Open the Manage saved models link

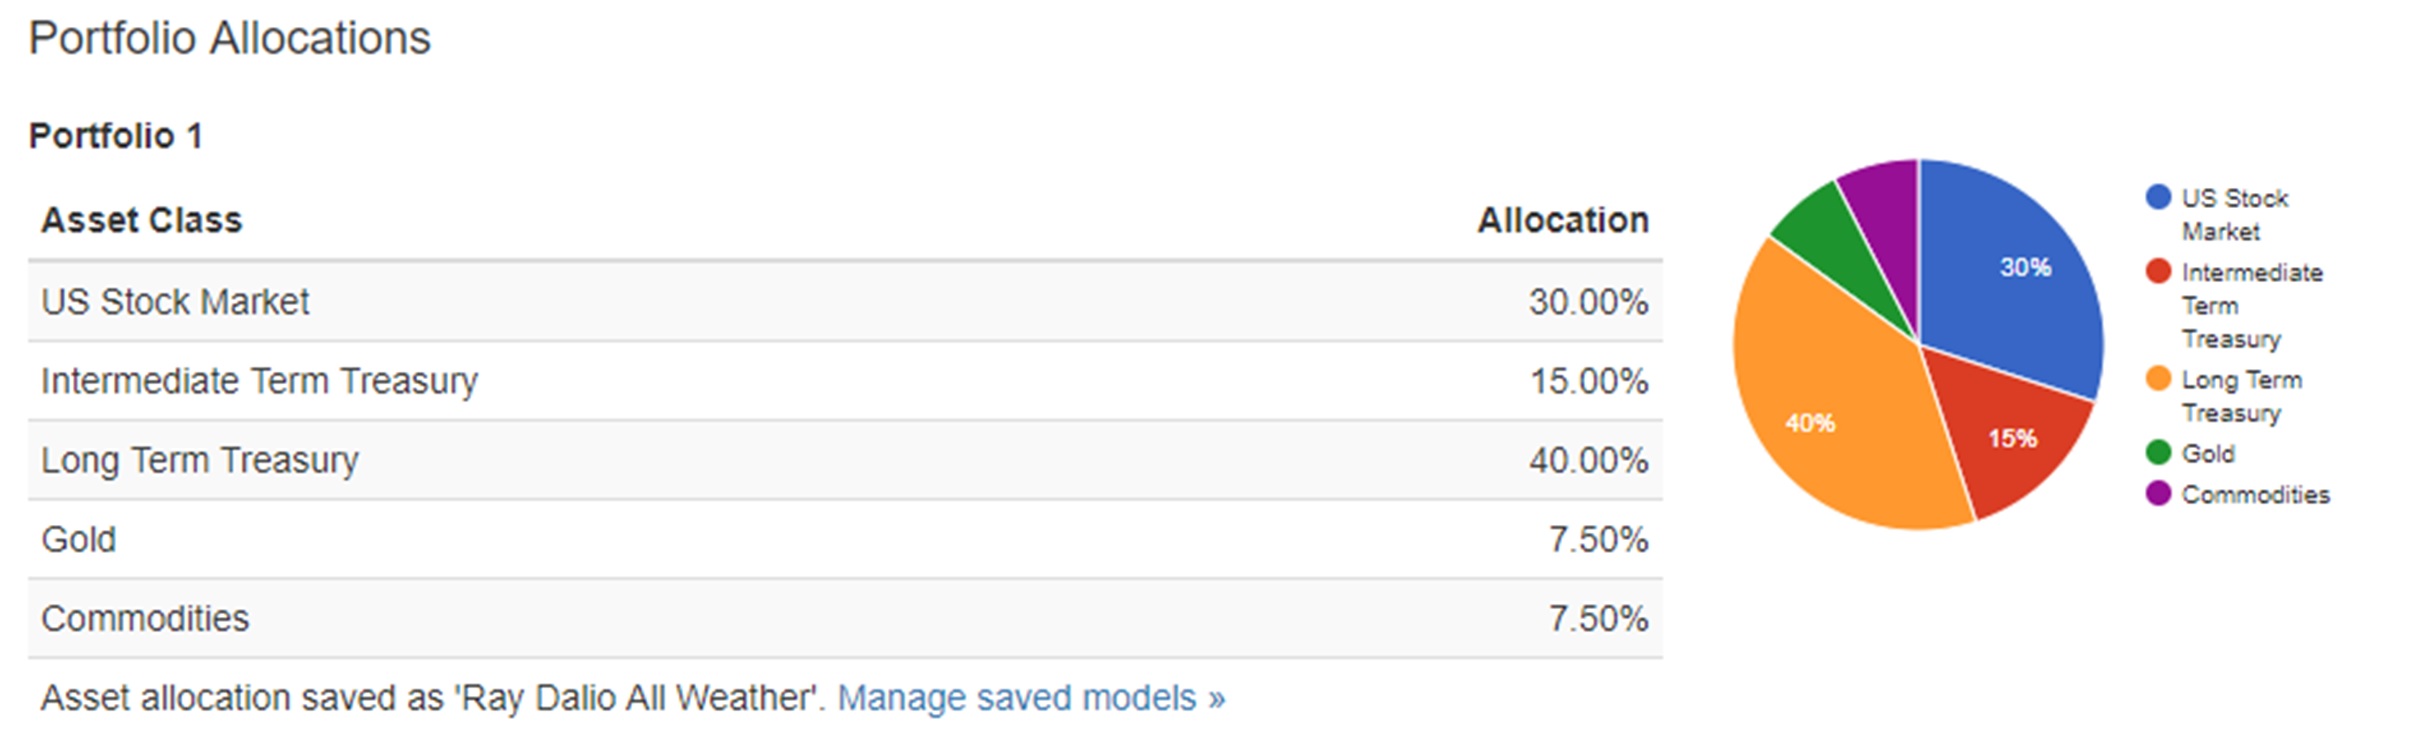(1030, 697)
